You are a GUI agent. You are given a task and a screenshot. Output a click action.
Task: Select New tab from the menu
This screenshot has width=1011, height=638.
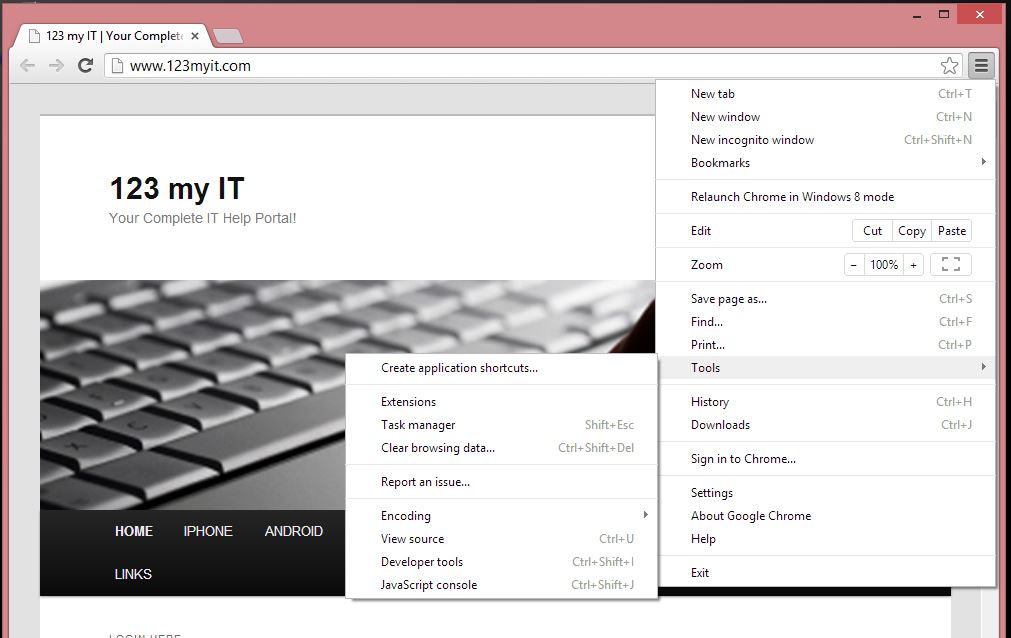826,94
